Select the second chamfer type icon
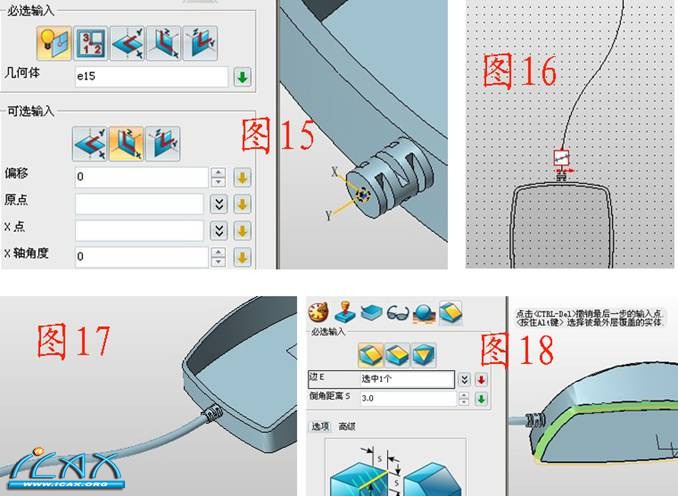The height and width of the screenshot is (496, 678). [x=397, y=355]
